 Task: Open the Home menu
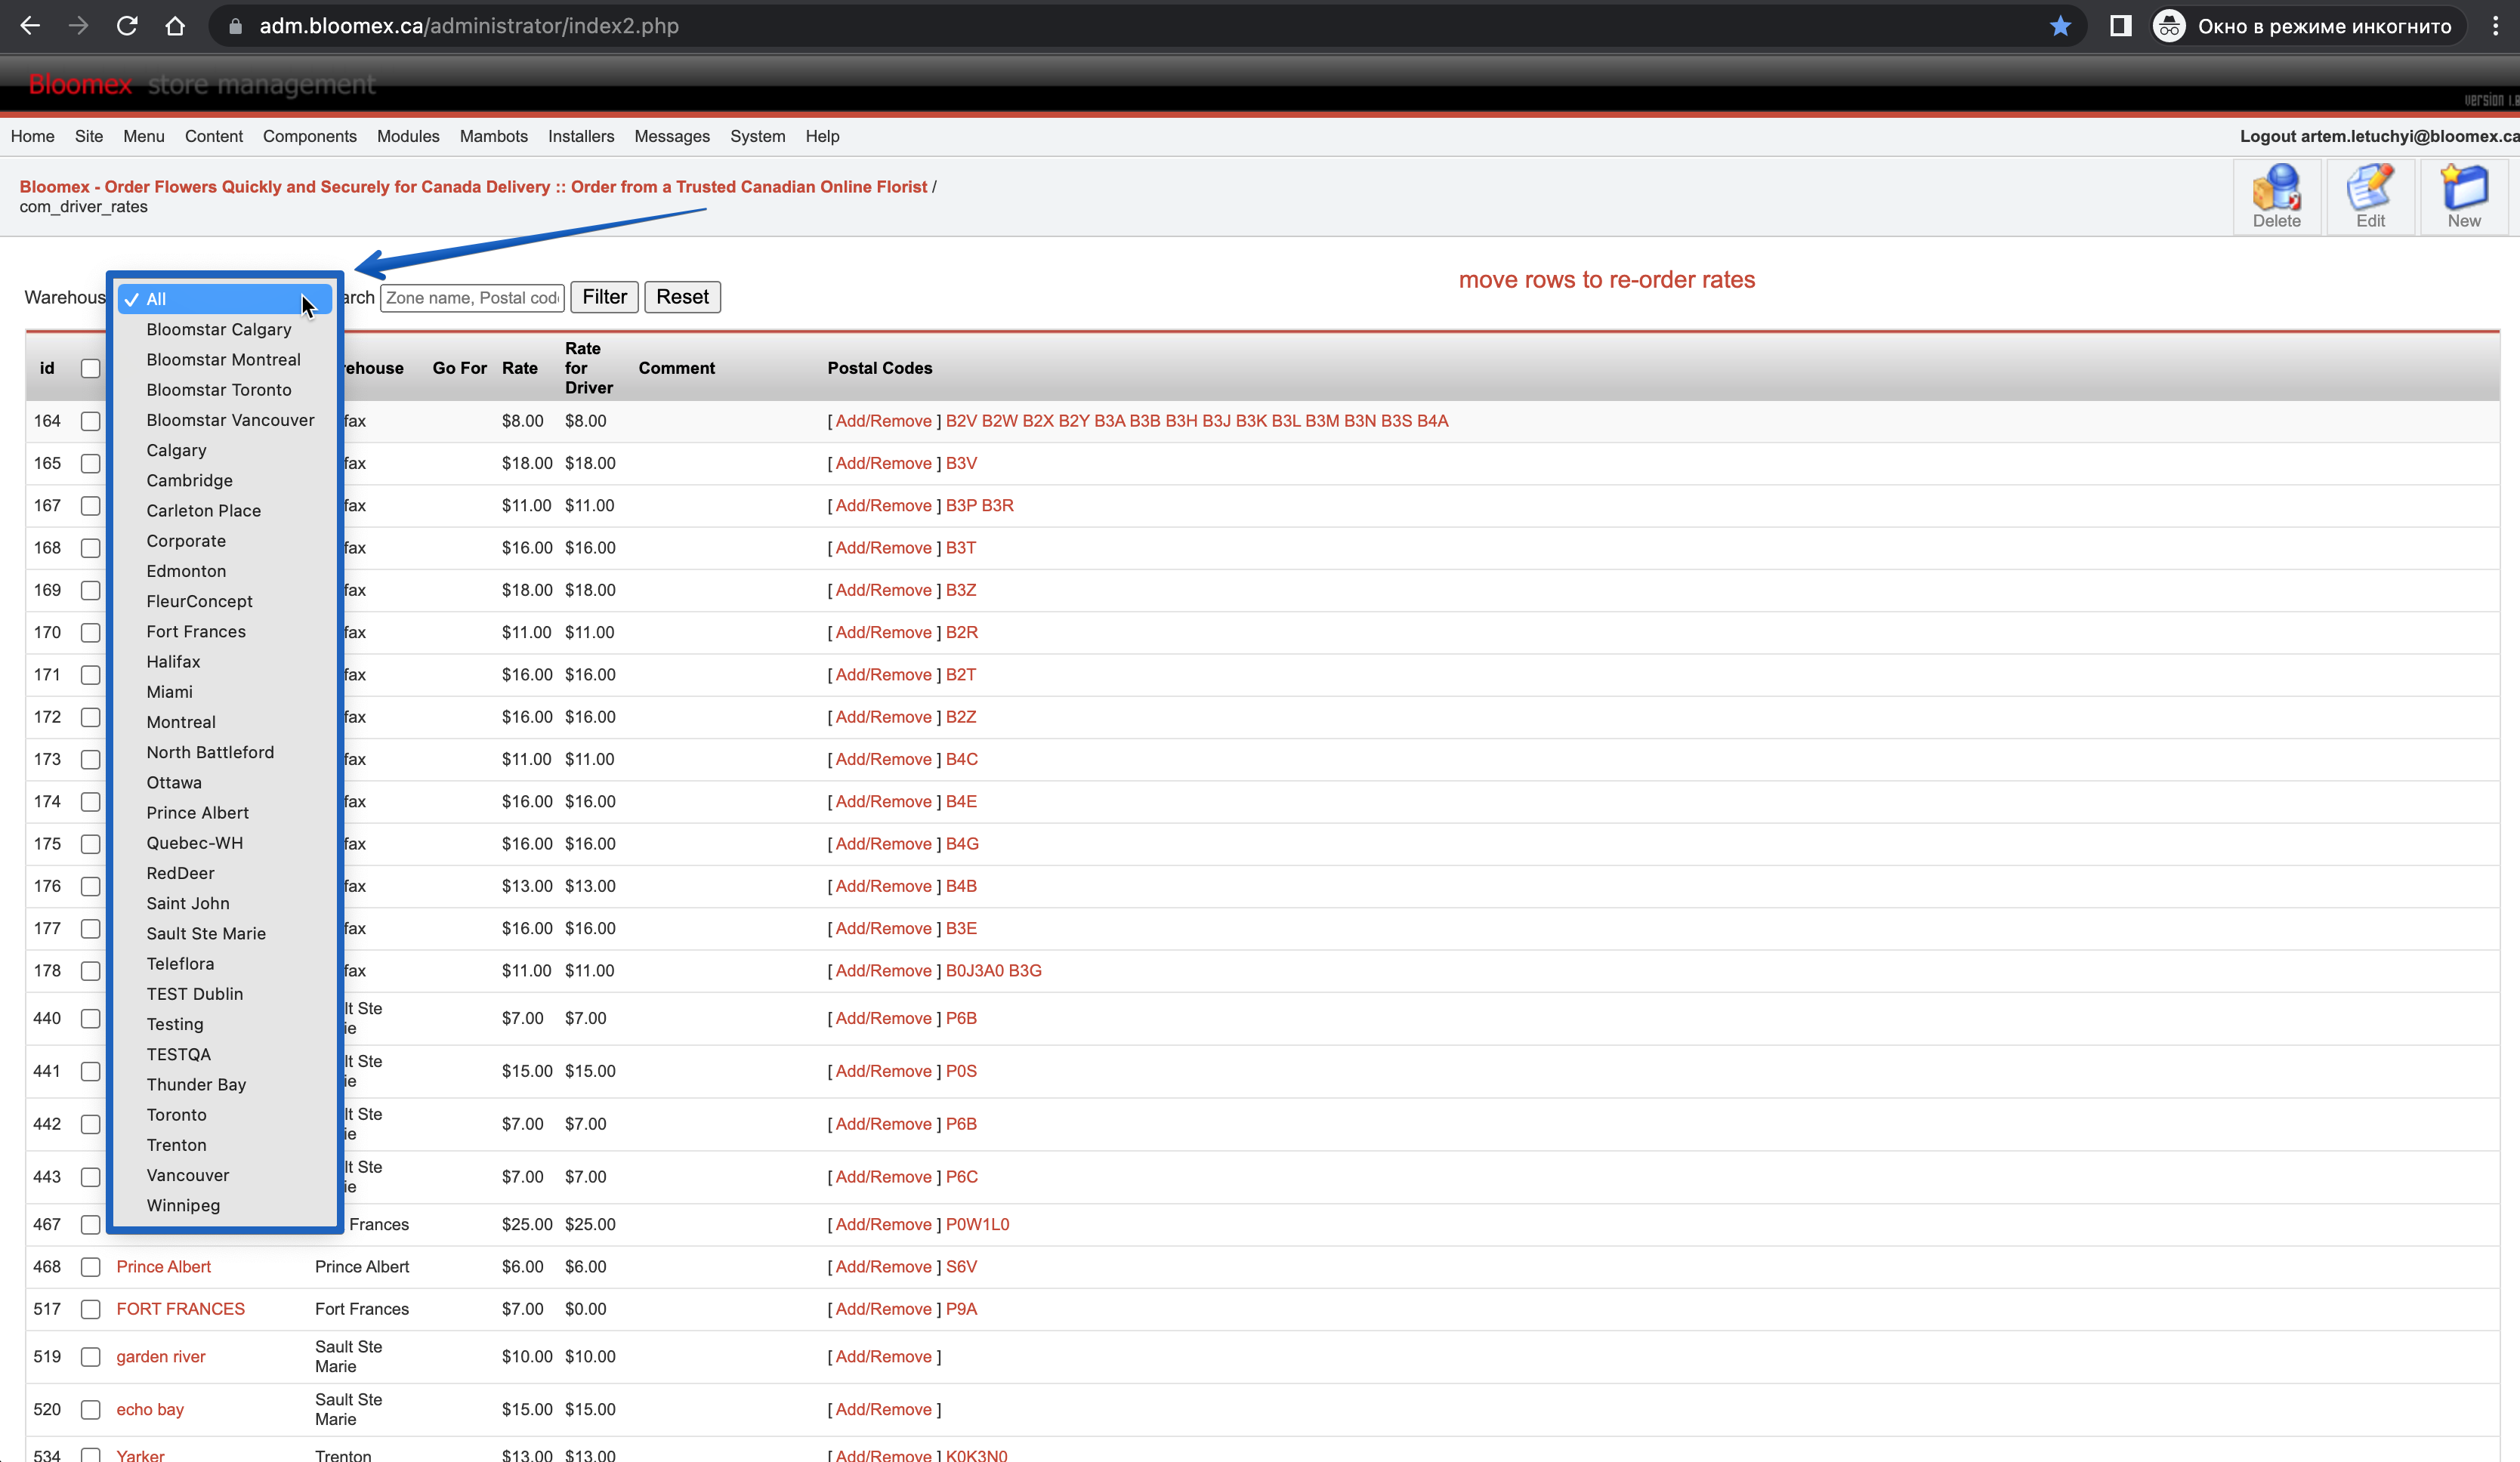tap(33, 136)
